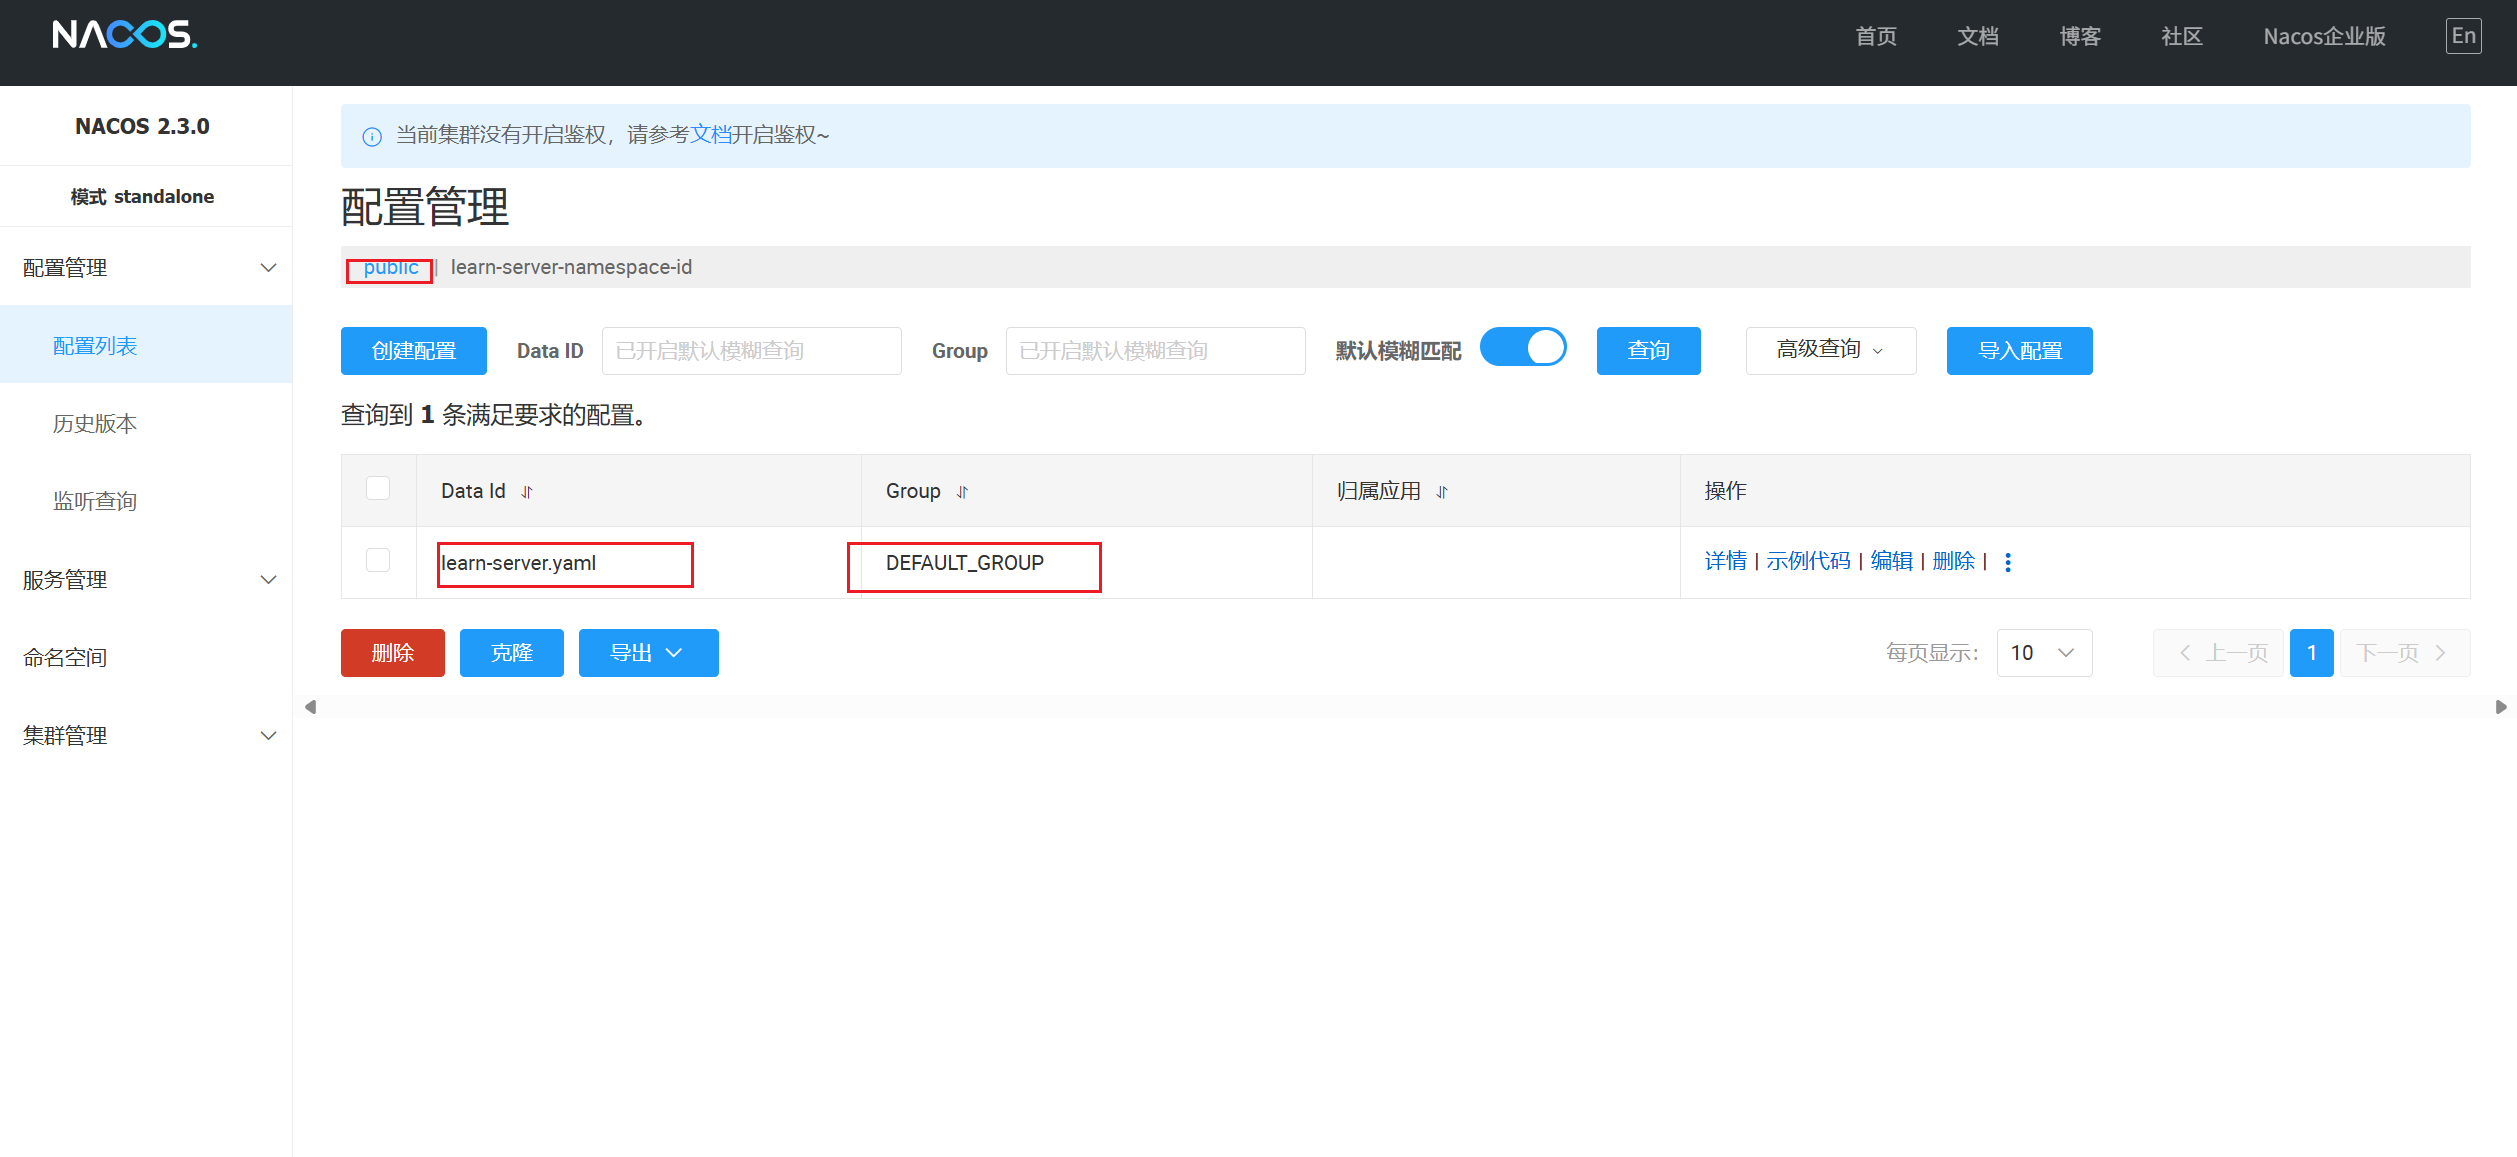Click the Group column sort icon

962,492
